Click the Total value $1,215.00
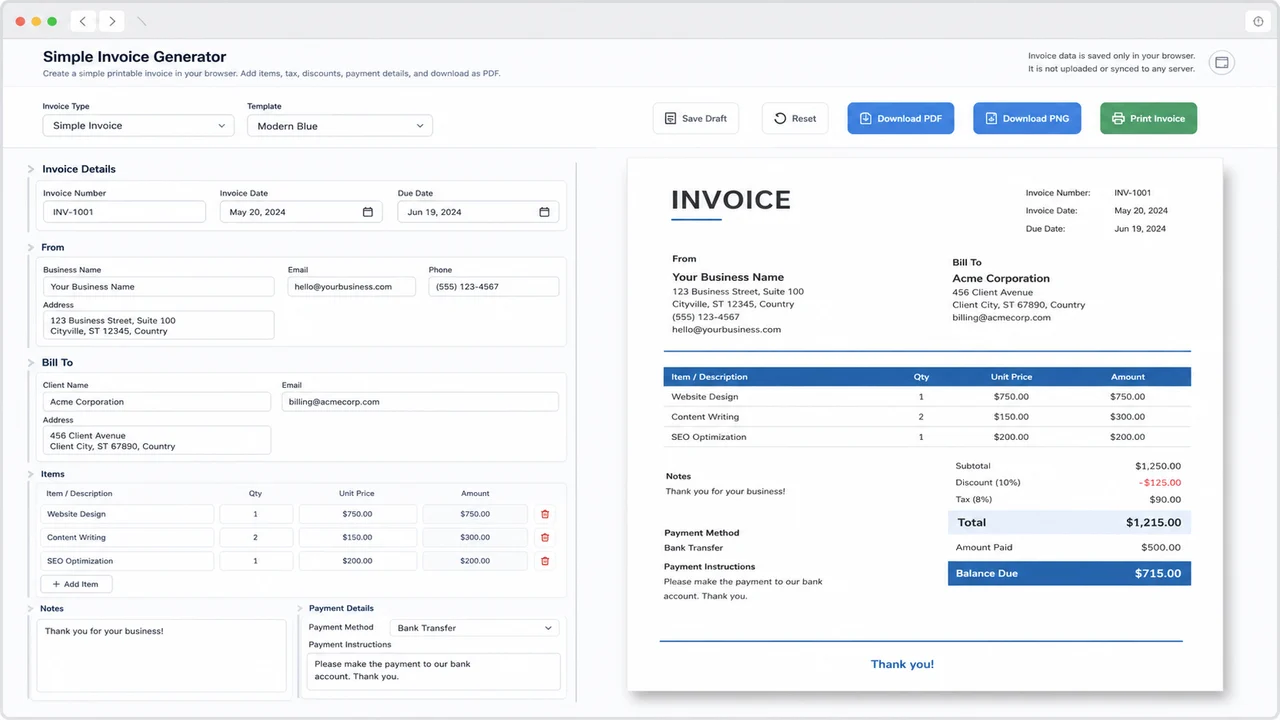Viewport: 1280px width, 720px height. click(x=1153, y=522)
